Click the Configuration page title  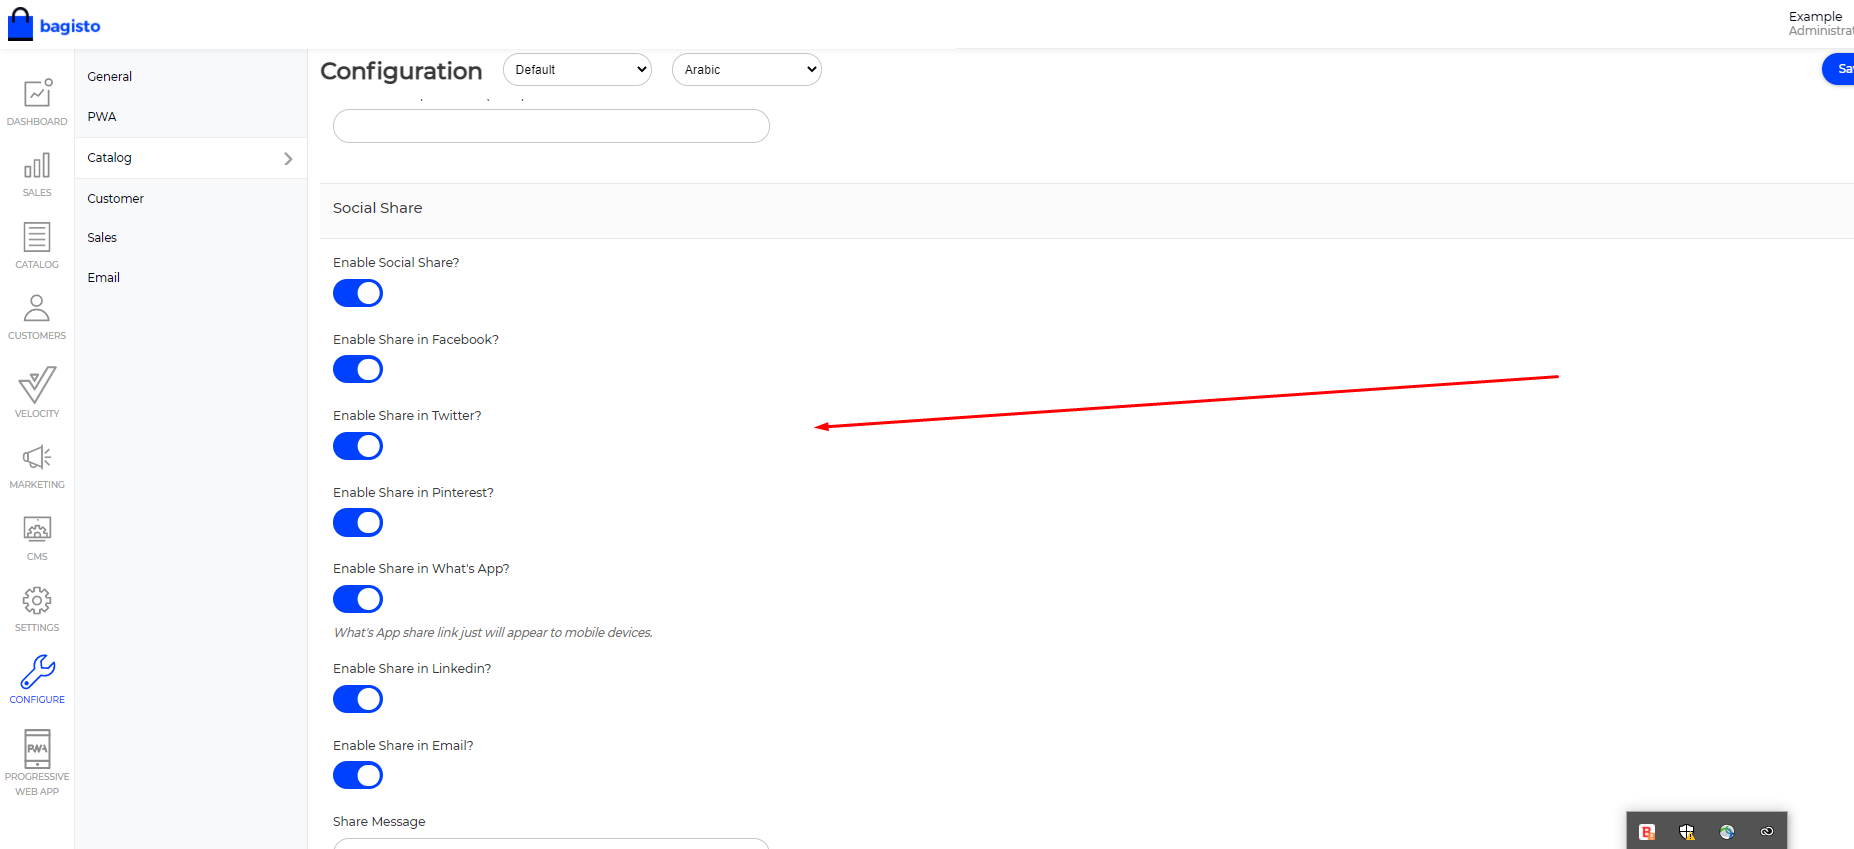(401, 71)
